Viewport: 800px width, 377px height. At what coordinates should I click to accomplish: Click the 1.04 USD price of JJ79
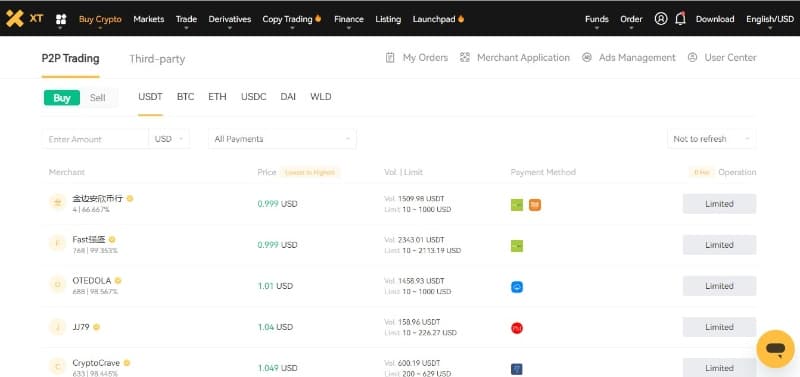[x=275, y=328]
